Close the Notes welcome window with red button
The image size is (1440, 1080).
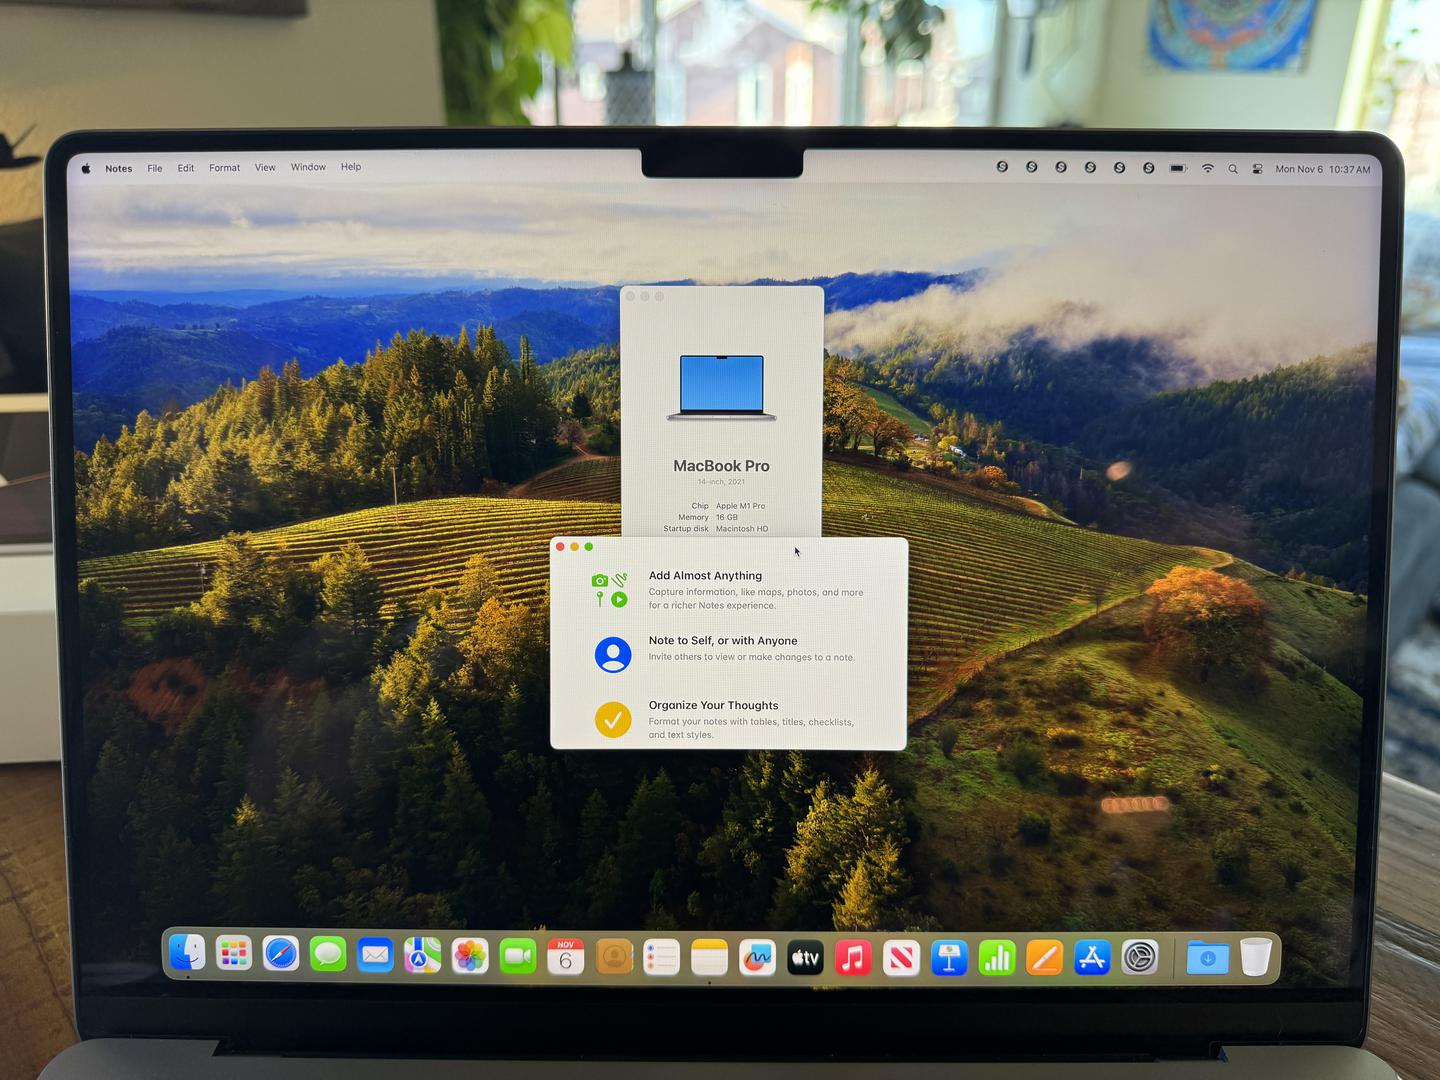pyautogui.click(x=560, y=546)
